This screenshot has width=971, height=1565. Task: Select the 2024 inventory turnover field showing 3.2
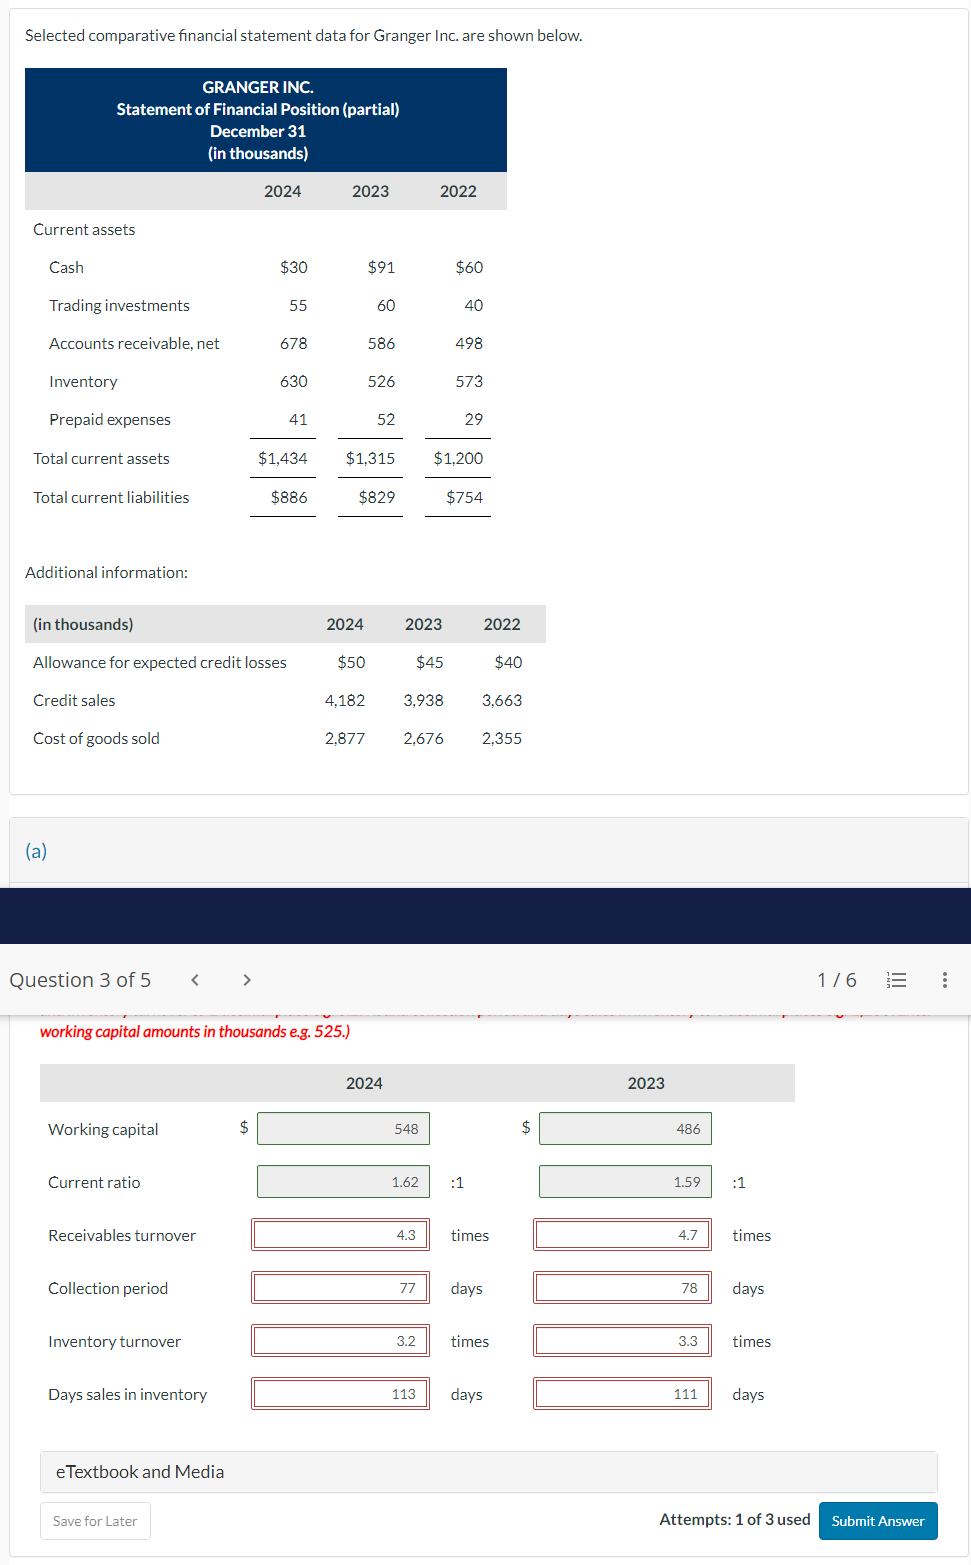[340, 1340]
